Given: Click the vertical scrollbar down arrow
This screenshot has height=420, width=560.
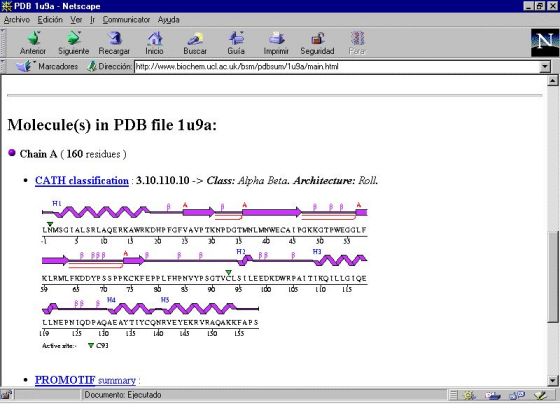Looking at the screenshot, I should pyautogui.click(x=552, y=380).
